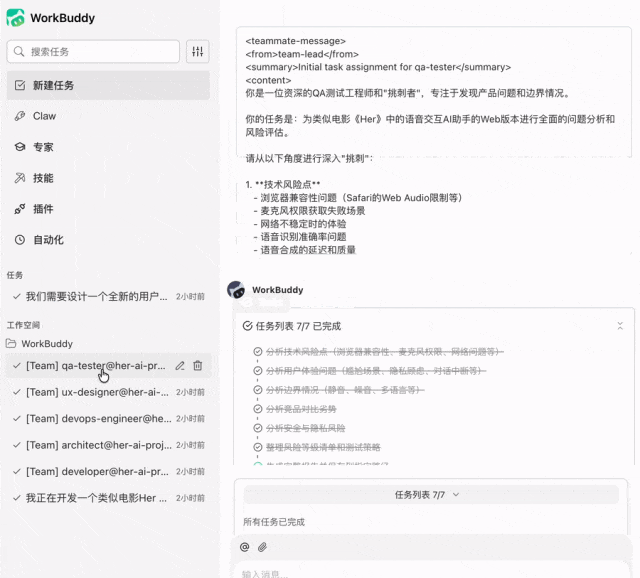The height and width of the screenshot is (578, 640).
Task: Toggle the '分析技术风险点' task checkmark
Action: click(258, 352)
